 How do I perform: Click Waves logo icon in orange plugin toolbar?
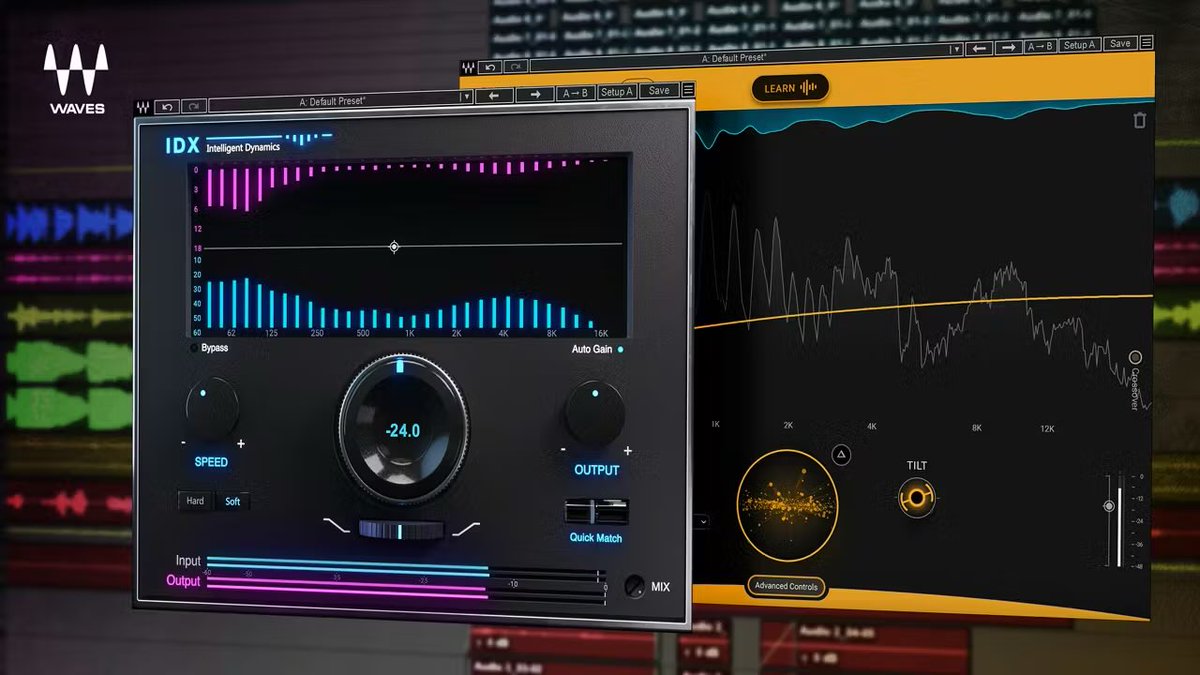pyautogui.click(x=466, y=67)
